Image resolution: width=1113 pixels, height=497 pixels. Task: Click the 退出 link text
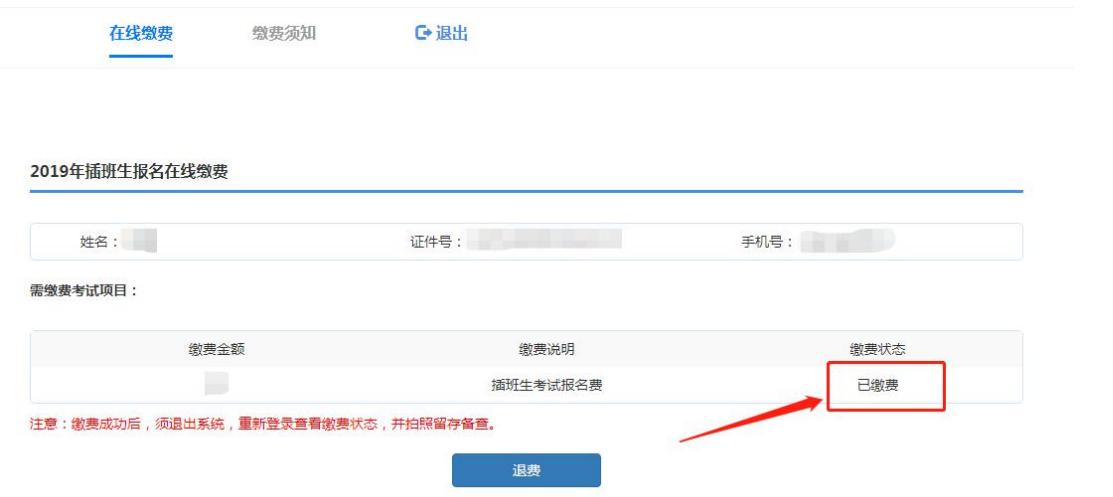(451, 33)
